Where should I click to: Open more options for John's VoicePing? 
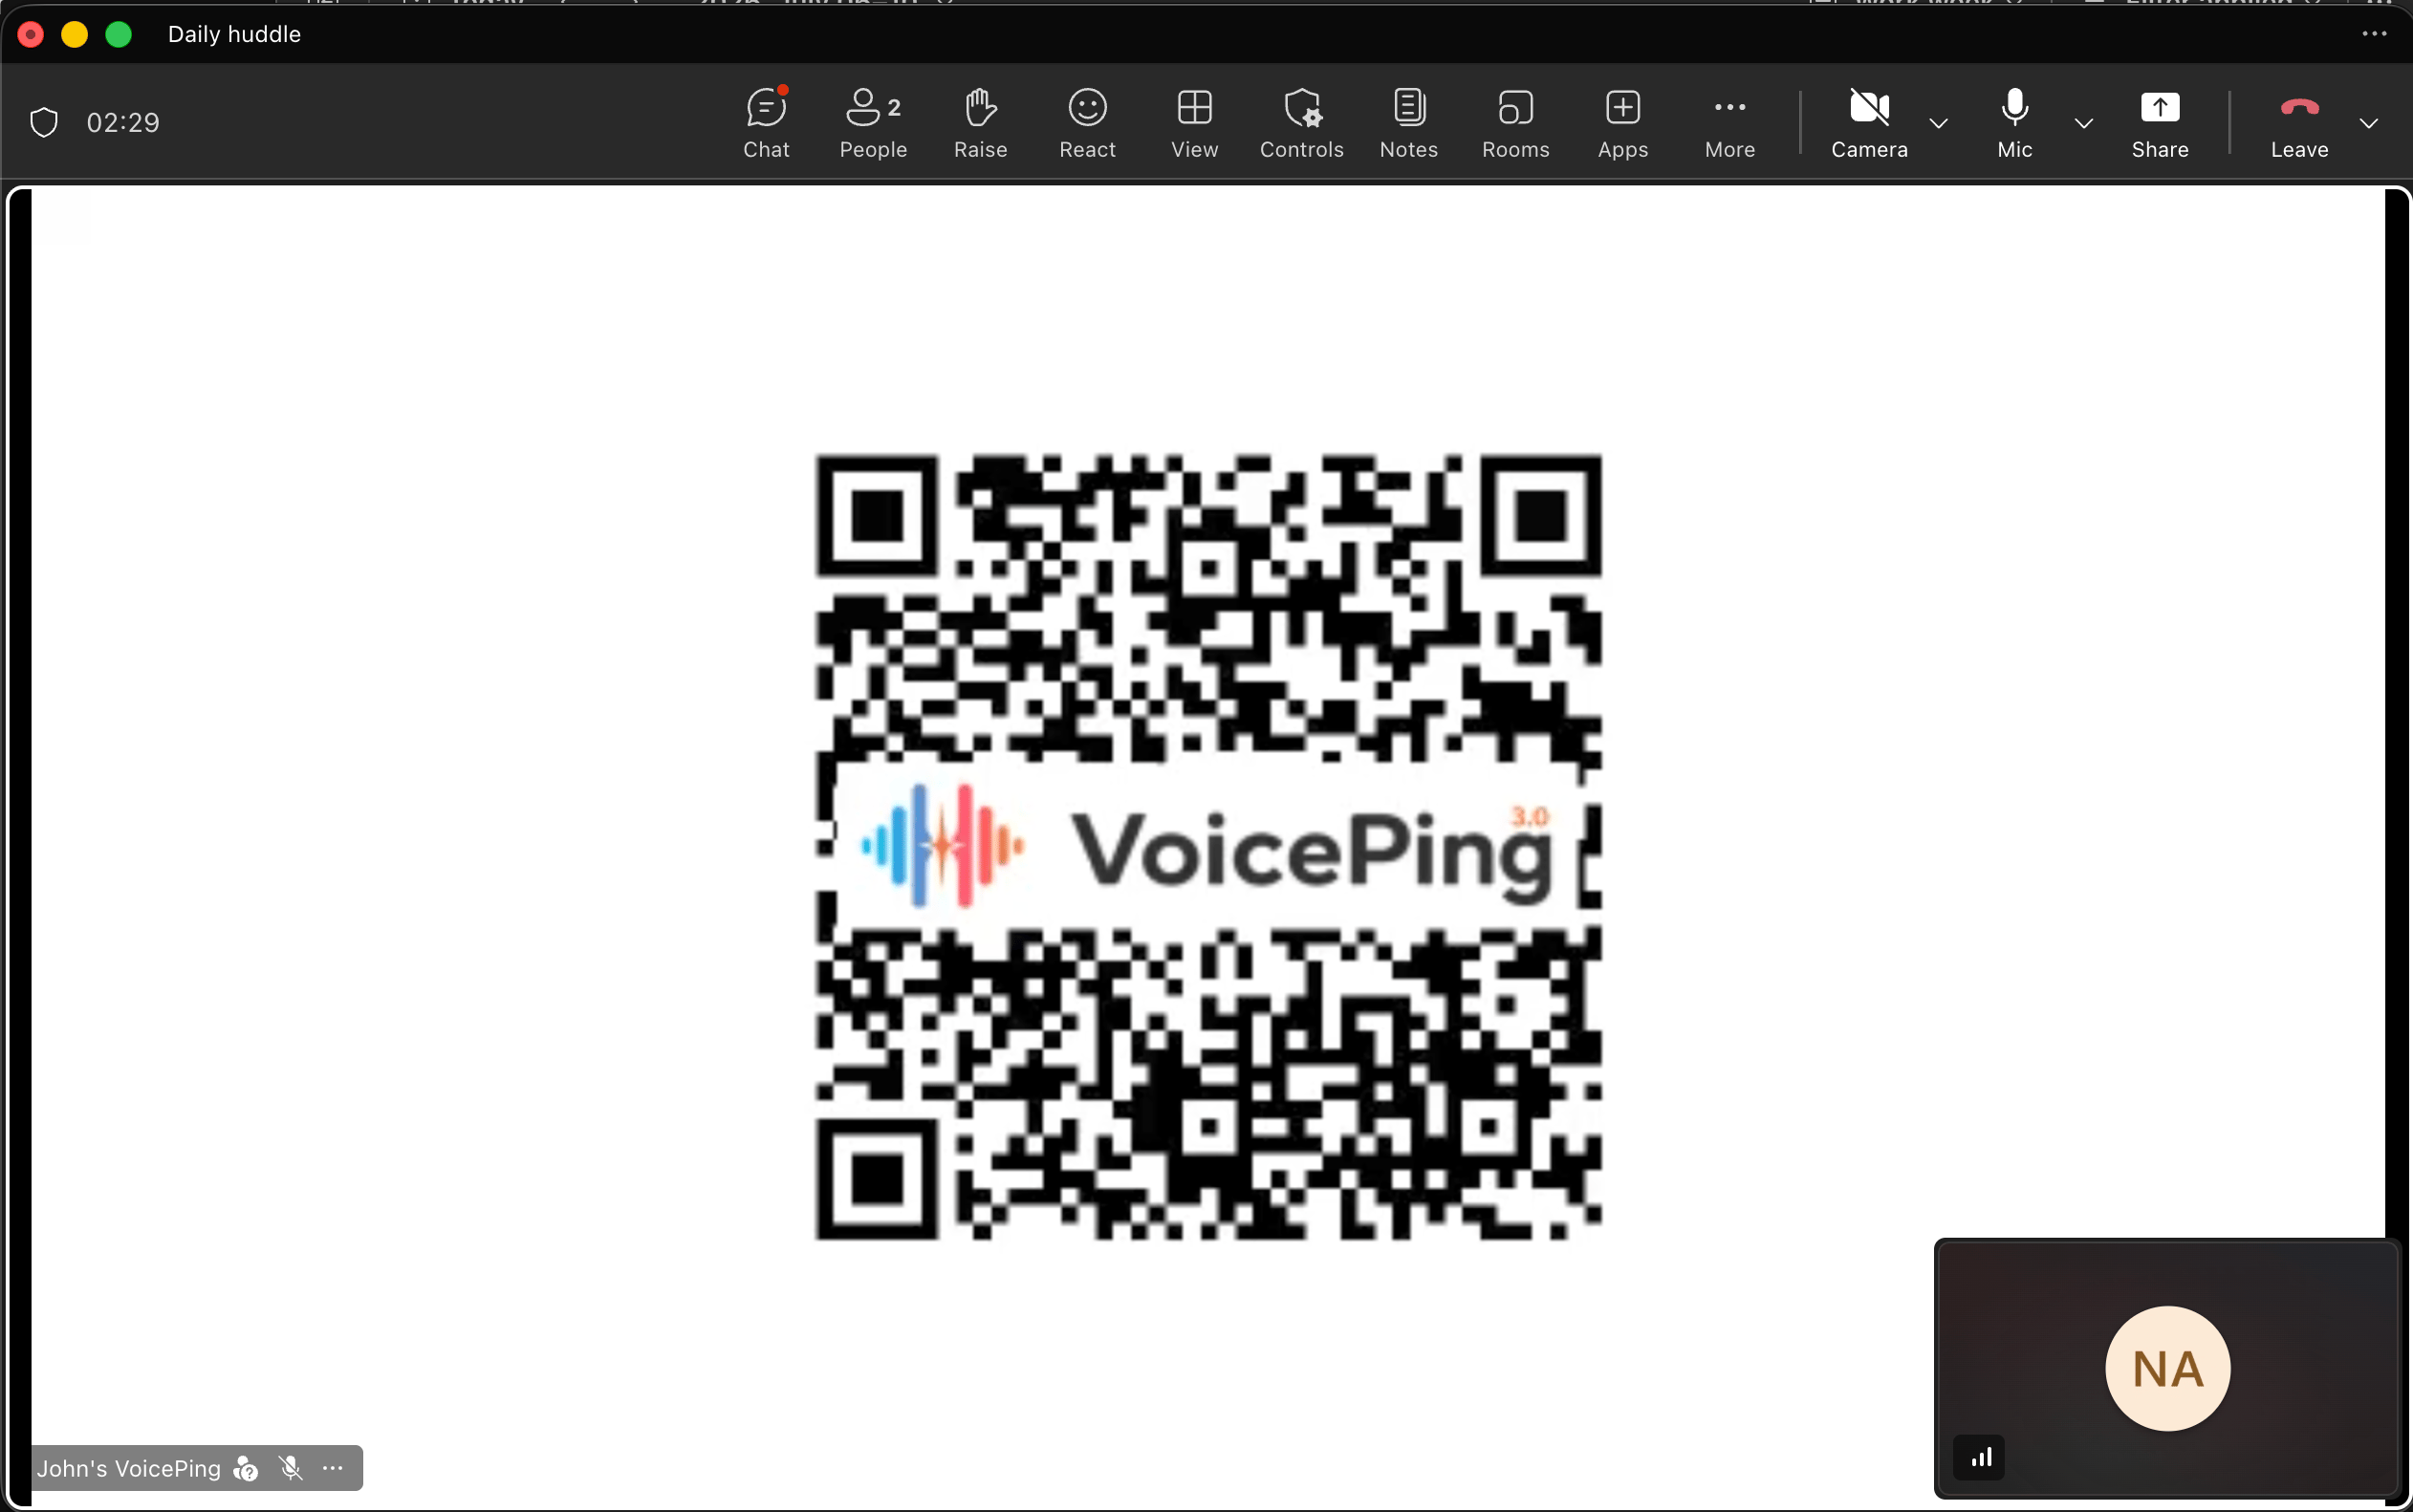[x=333, y=1468]
